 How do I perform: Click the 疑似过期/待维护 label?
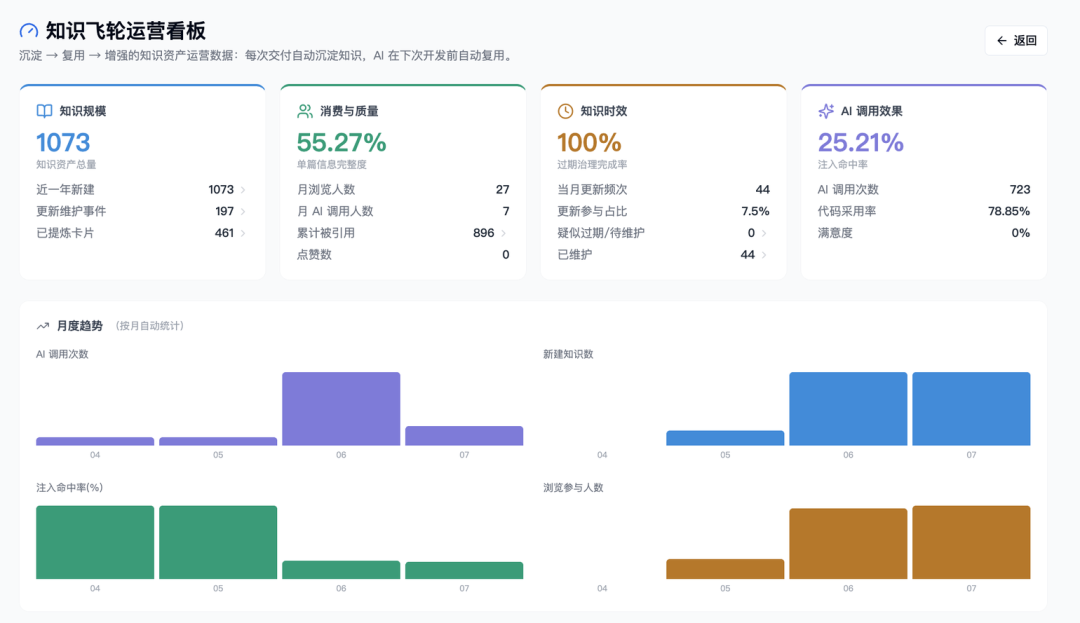[x=601, y=233]
